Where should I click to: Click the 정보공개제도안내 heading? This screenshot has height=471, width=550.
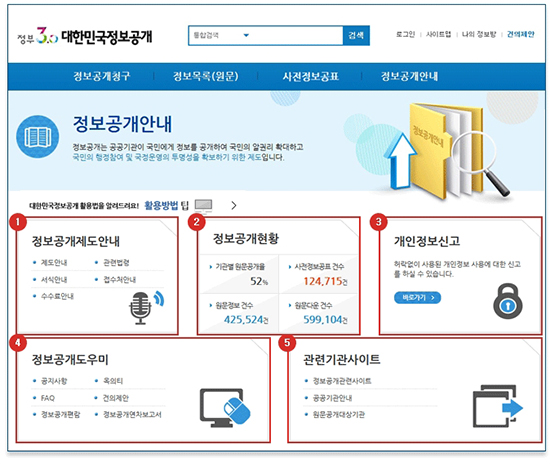(76, 241)
